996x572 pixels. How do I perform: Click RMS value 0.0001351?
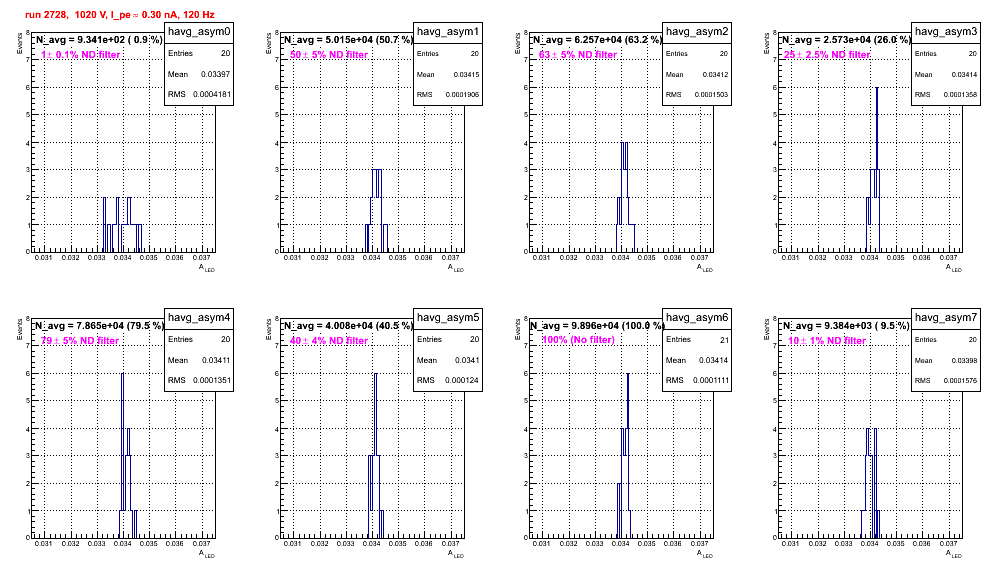(212, 381)
